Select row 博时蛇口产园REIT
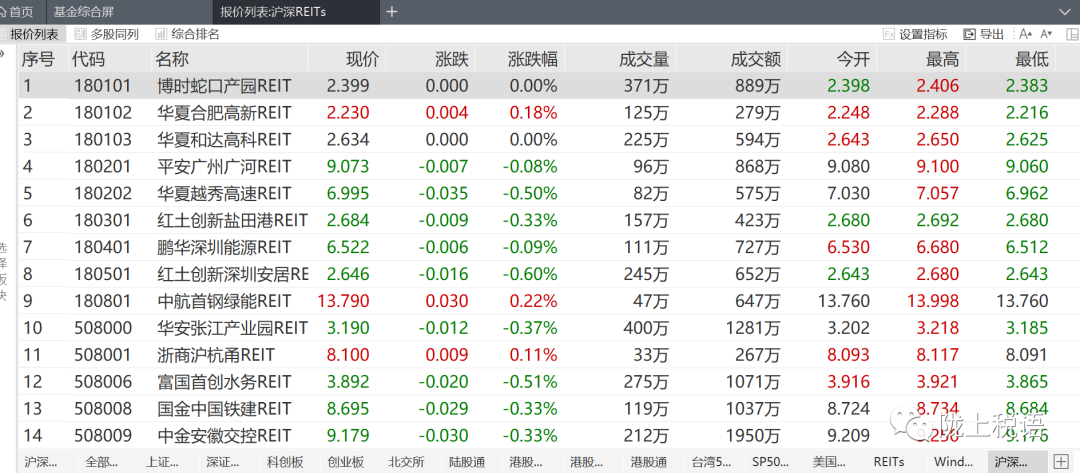The image size is (1080, 473). (549, 86)
